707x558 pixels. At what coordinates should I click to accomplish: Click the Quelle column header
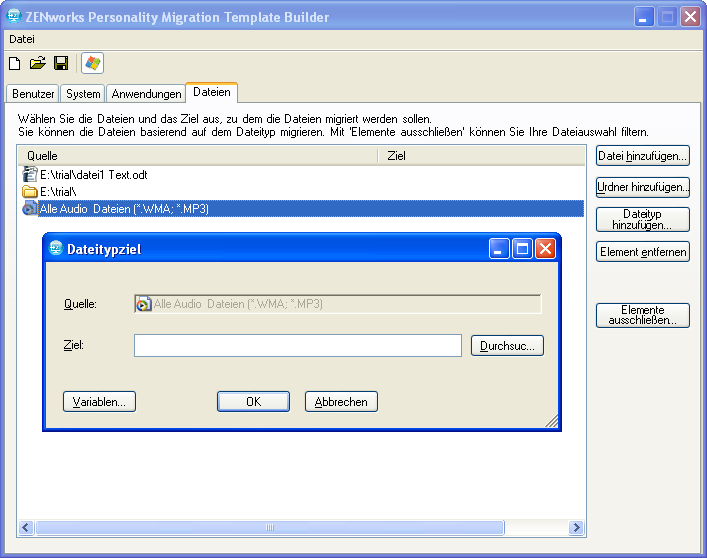(198, 156)
